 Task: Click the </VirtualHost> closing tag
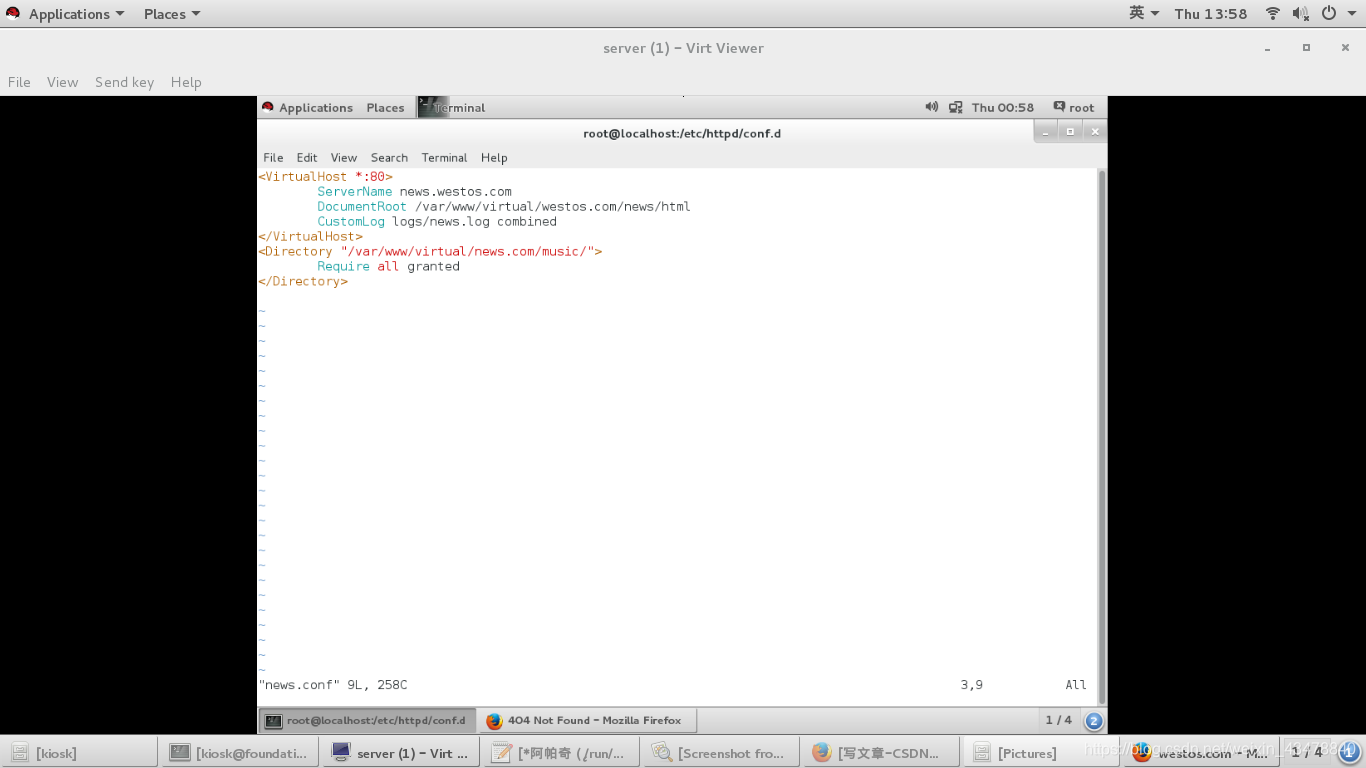coord(311,237)
